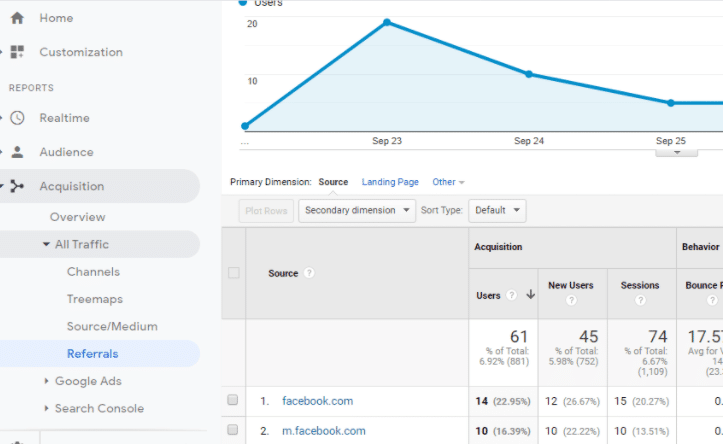Click the Behavior column group header
This screenshot has height=444, width=723.
point(700,247)
